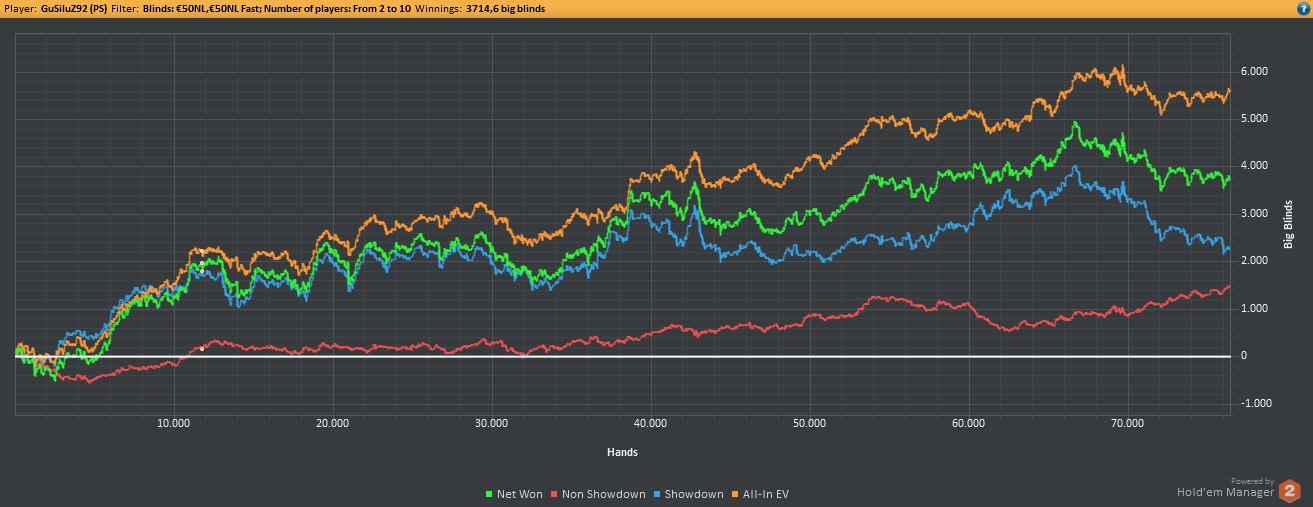Image resolution: width=1313 pixels, height=507 pixels.
Task: Toggle the Non Showdown red legend swatch
Action: coord(554,494)
